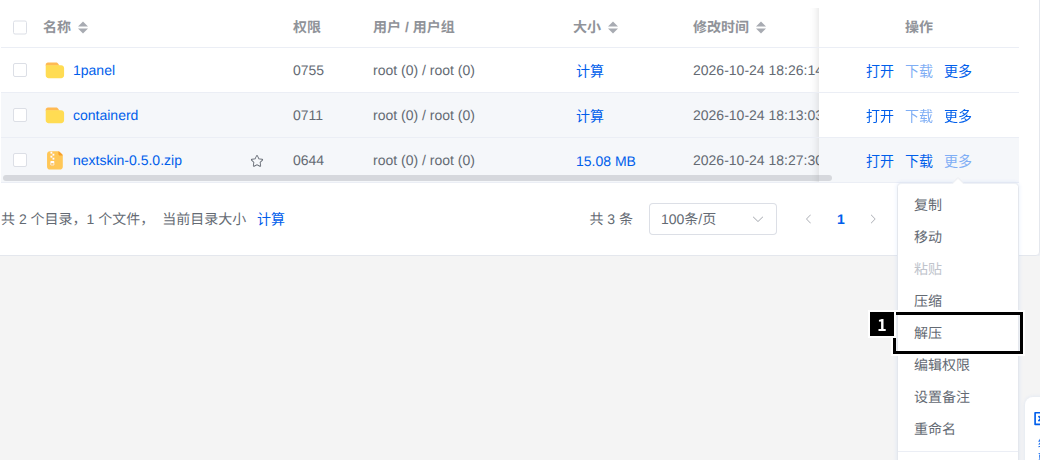Image resolution: width=1040 pixels, height=460 pixels.
Task: Choose 编辑权限 from the context menu
Action: pyautogui.click(x=957, y=365)
